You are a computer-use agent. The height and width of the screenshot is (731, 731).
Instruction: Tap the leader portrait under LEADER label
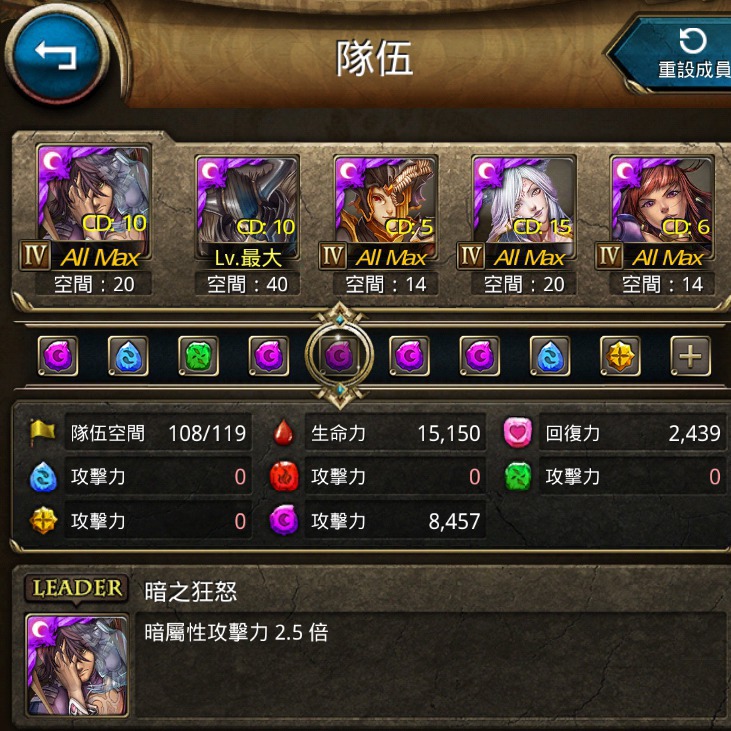[77, 665]
